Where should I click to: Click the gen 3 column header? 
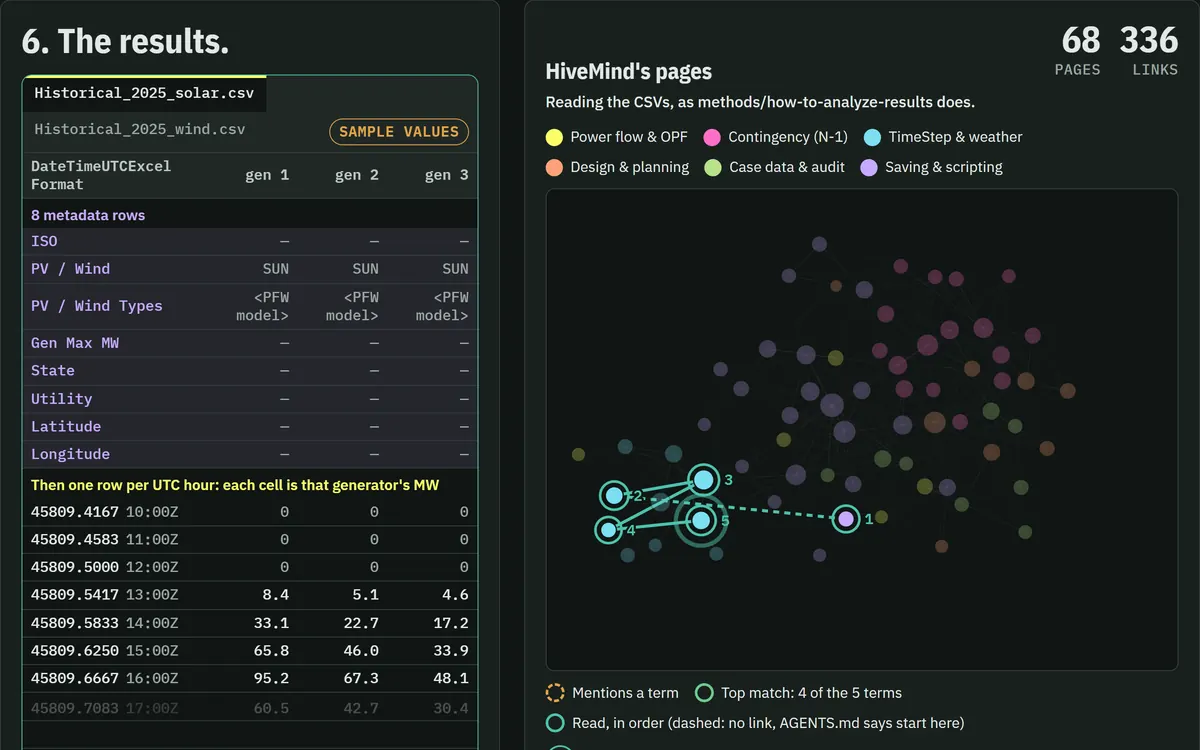pos(447,175)
